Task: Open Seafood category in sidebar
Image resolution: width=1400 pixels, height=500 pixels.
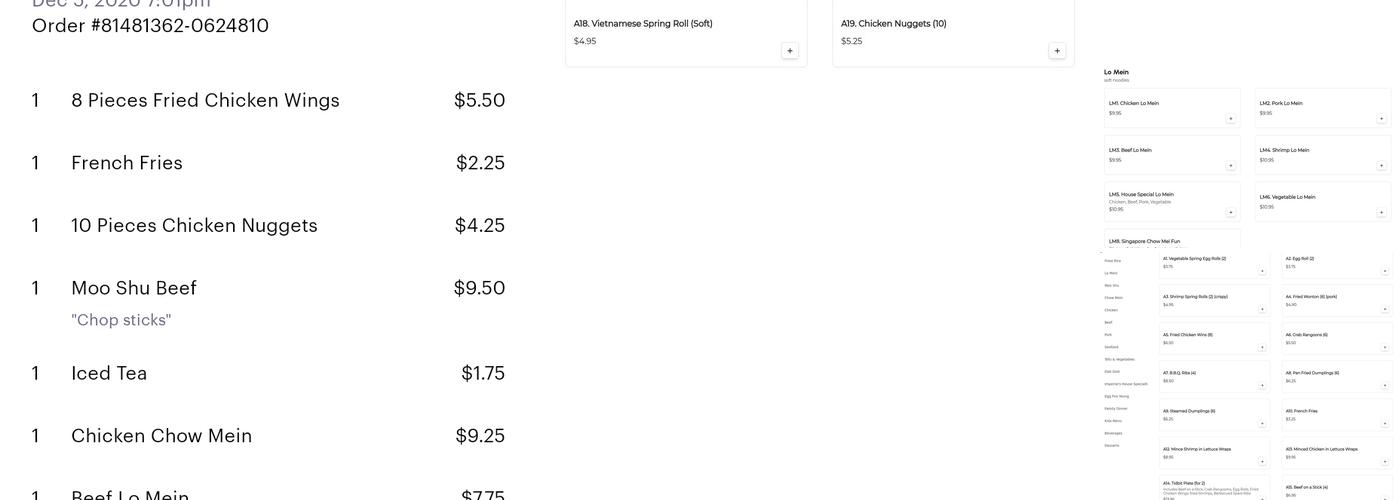Action: pyautogui.click(x=1112, y=347)
